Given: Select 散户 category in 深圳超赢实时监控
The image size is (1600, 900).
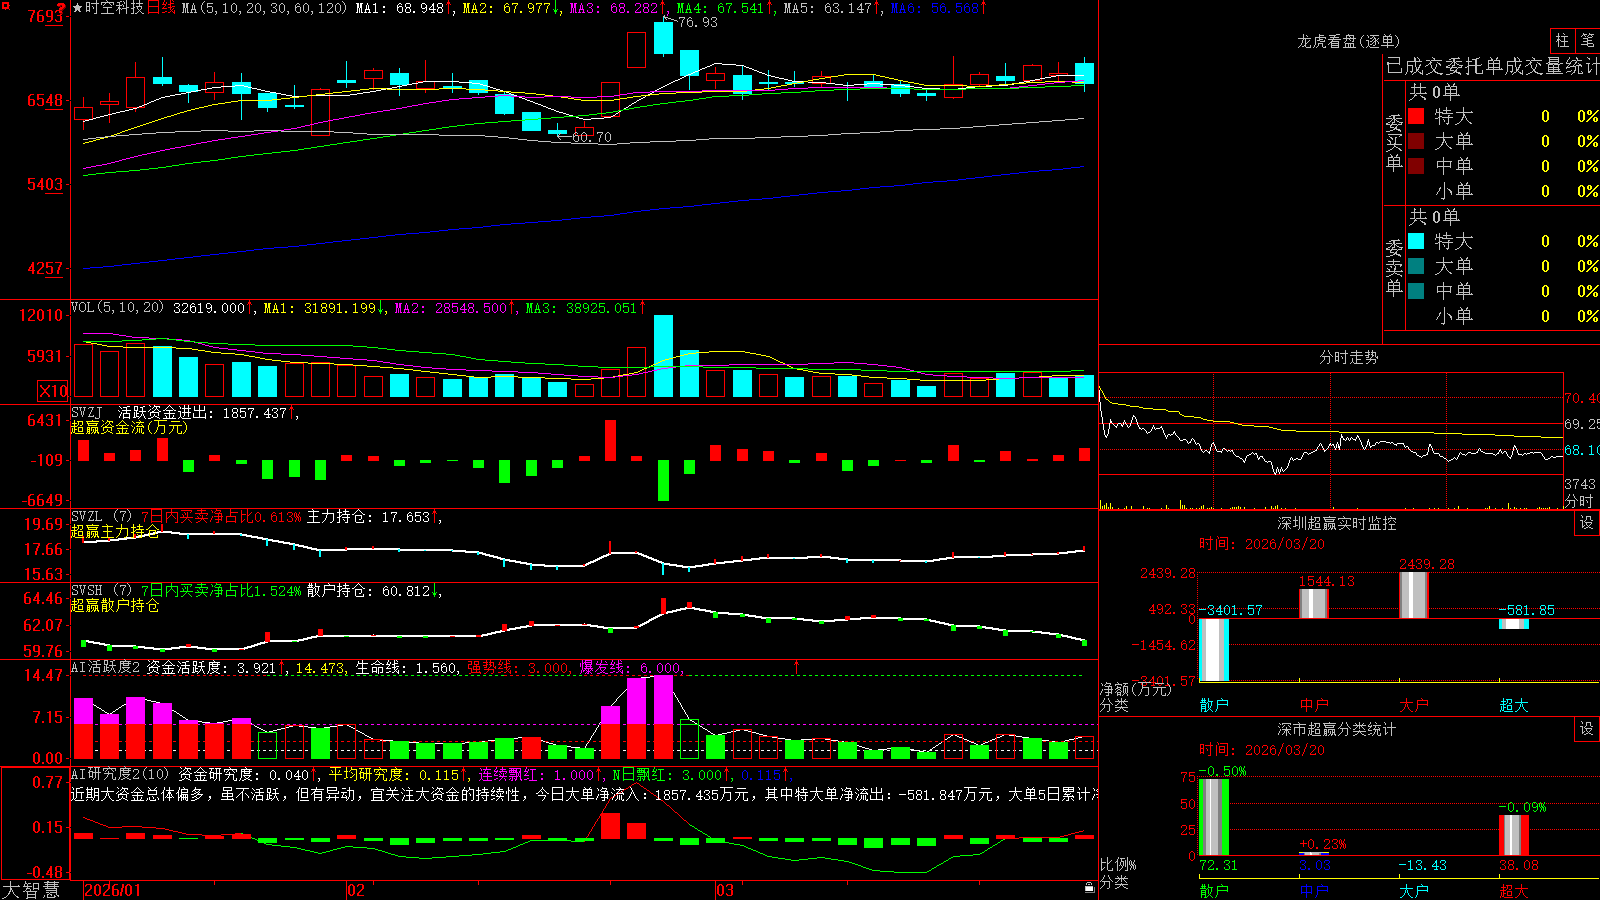Looking at the screenshot, I should (x=1214, y=705).
